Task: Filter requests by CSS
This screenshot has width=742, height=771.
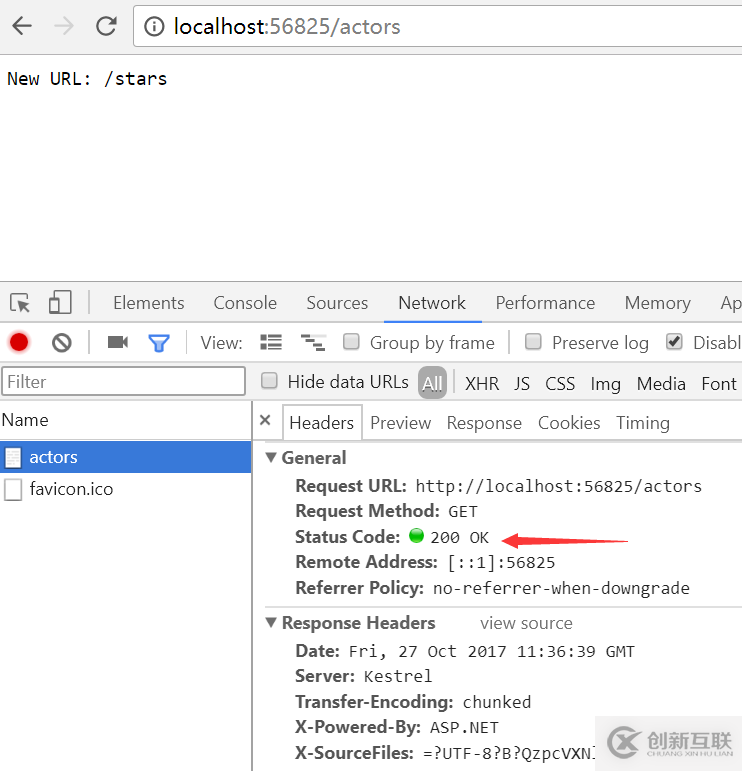Action: [560, 384]
